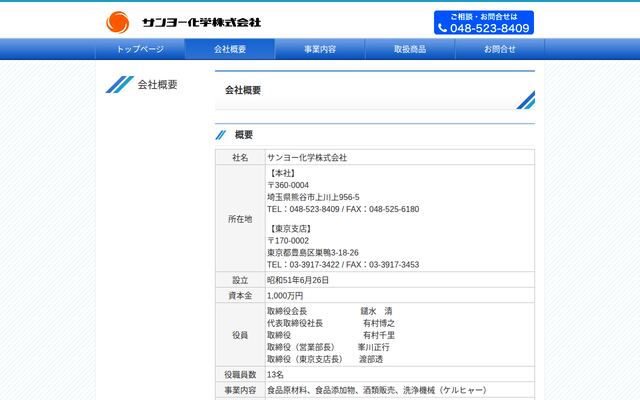
Task: Click the 昭和51年6月26日 date value
Action: [298, 280]
